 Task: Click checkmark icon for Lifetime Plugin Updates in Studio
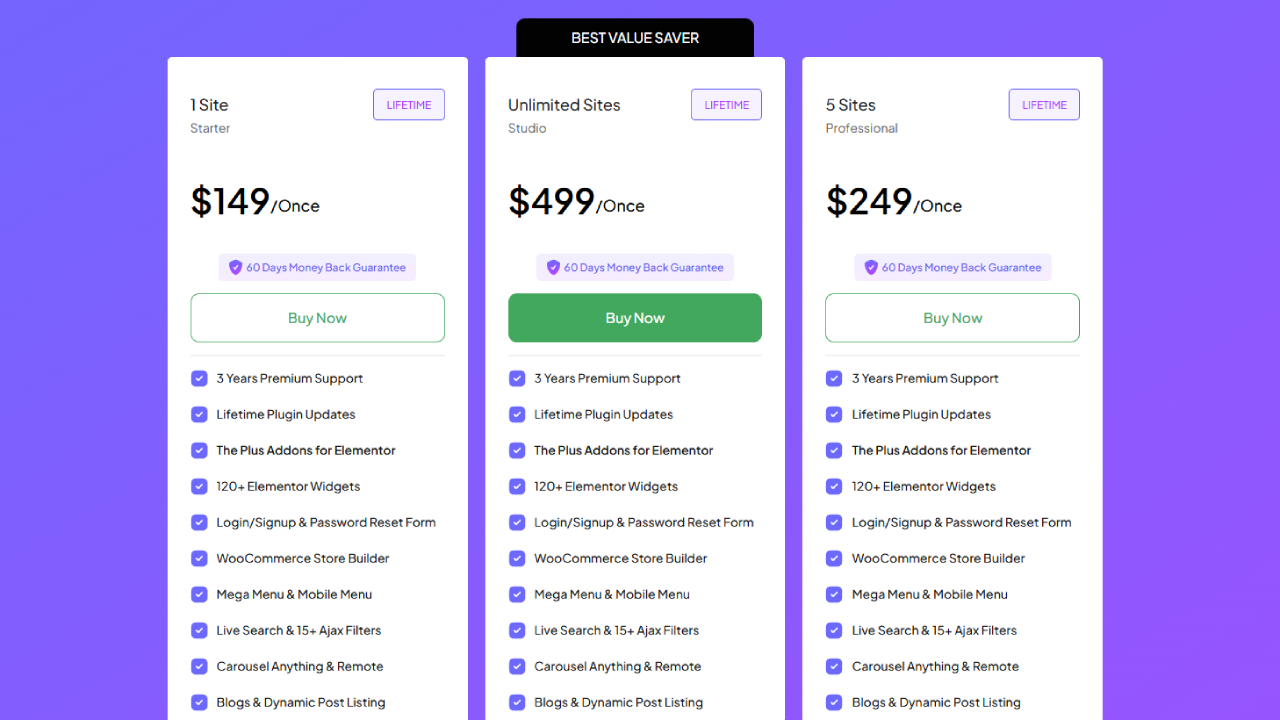click(x=517, y=414)
